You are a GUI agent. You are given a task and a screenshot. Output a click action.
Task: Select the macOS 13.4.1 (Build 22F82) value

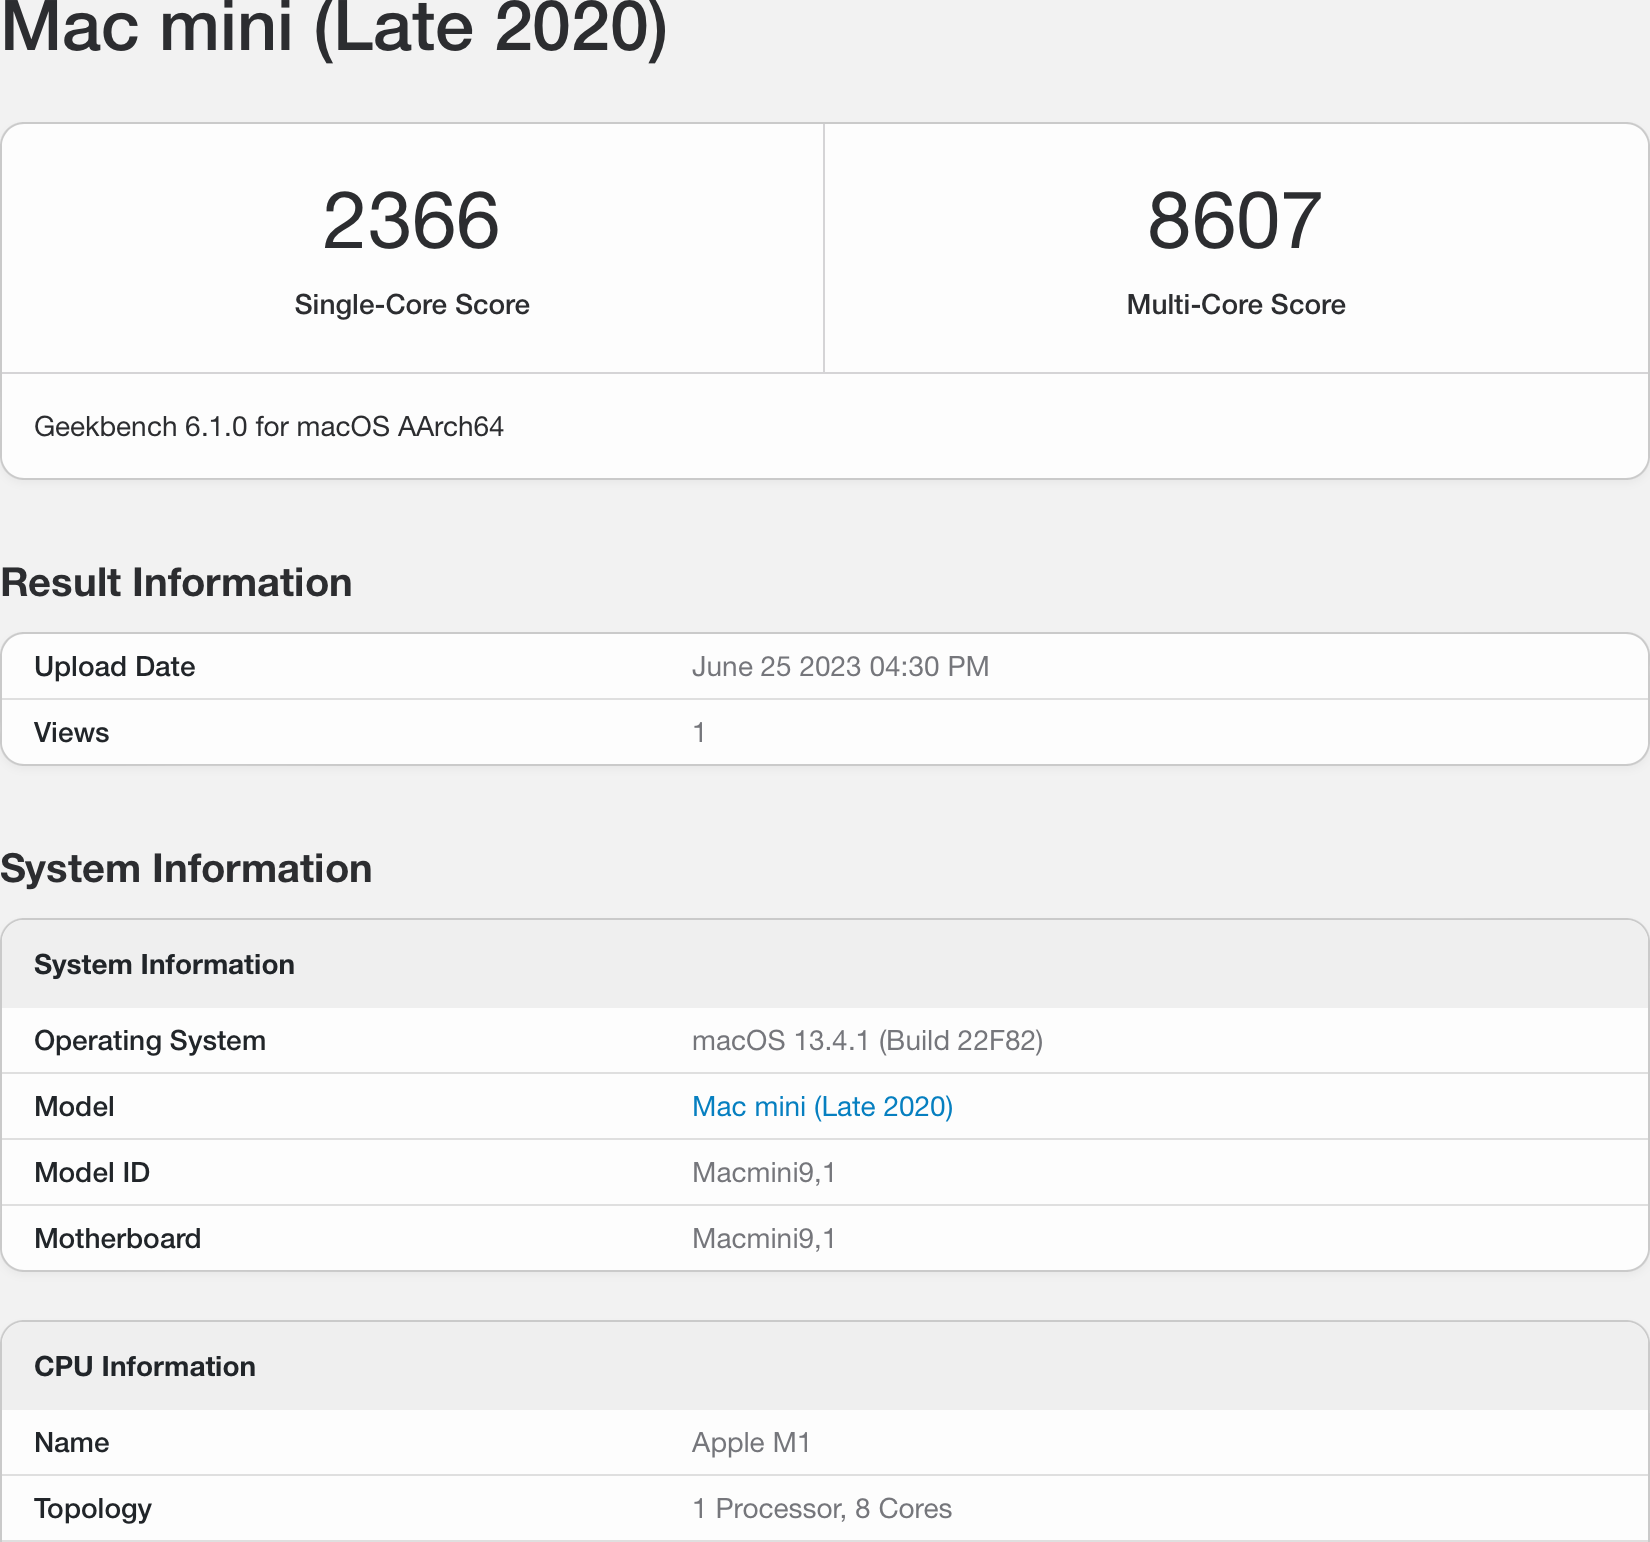867,1040
